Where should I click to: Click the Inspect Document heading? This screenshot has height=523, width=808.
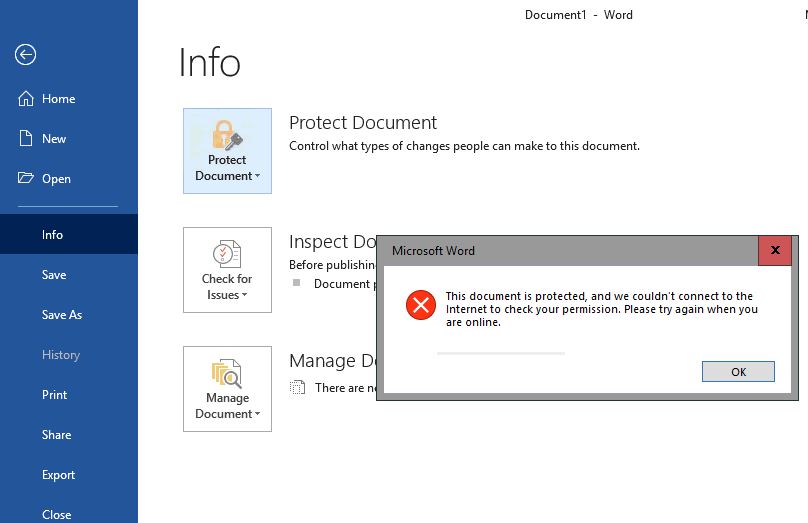click(x=333, y=242)
